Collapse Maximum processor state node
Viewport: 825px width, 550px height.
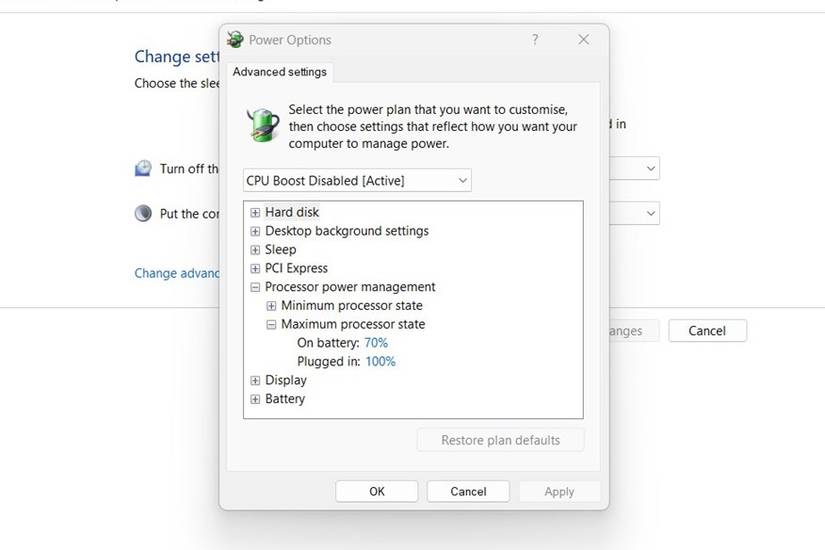[271, 325]
